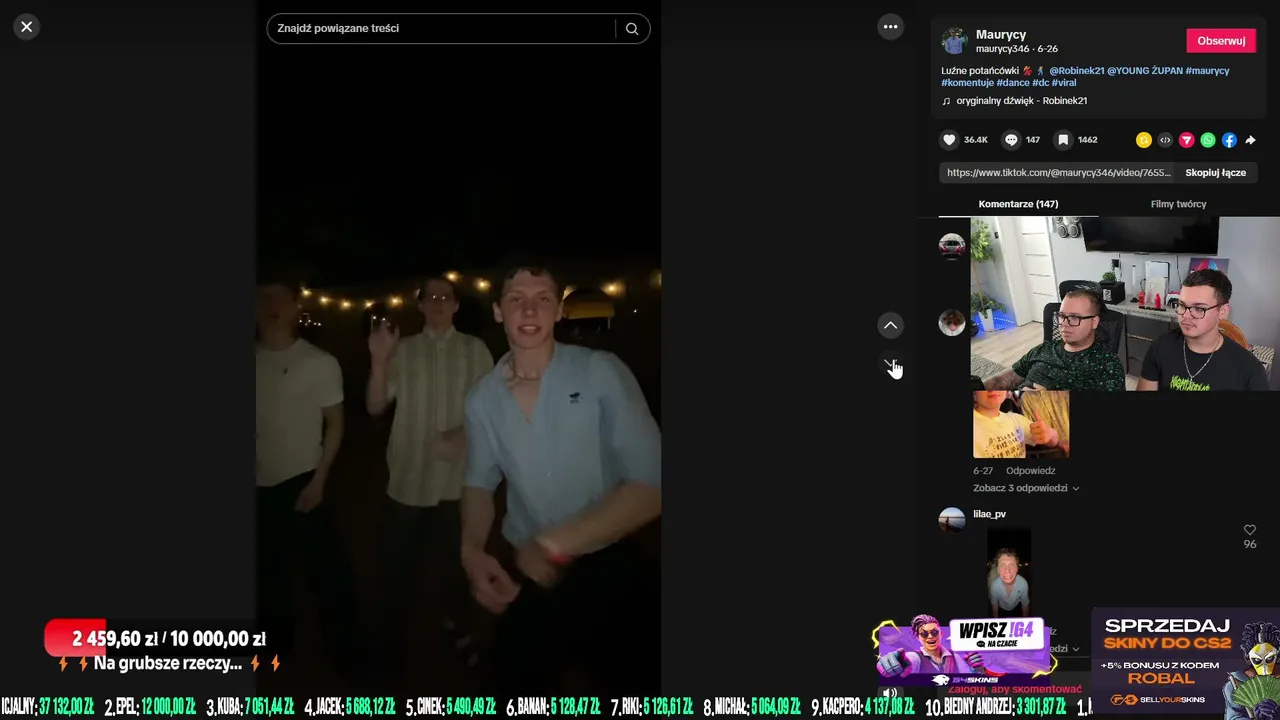Screen dimensions: 1280x720
Task: Like lilae_pv's comment with heart icon
Action: coord(1249,530)
